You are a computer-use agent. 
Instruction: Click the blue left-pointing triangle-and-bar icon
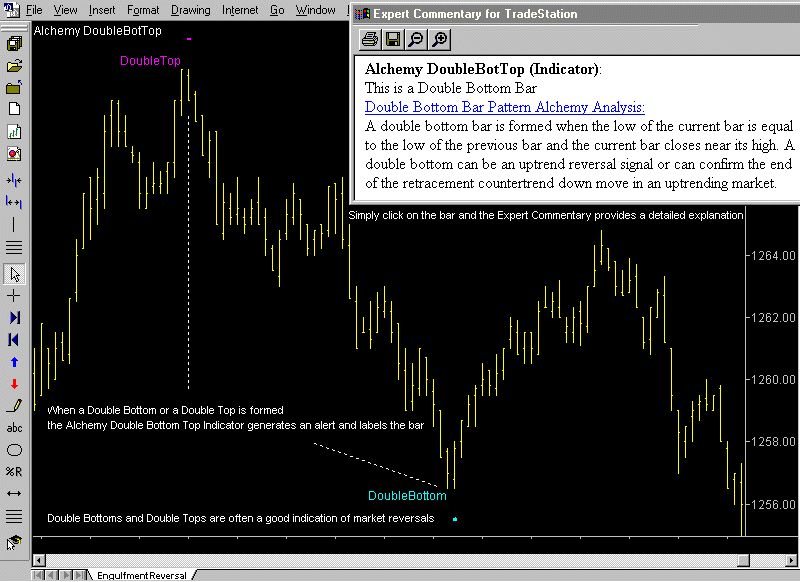[14, 340]
